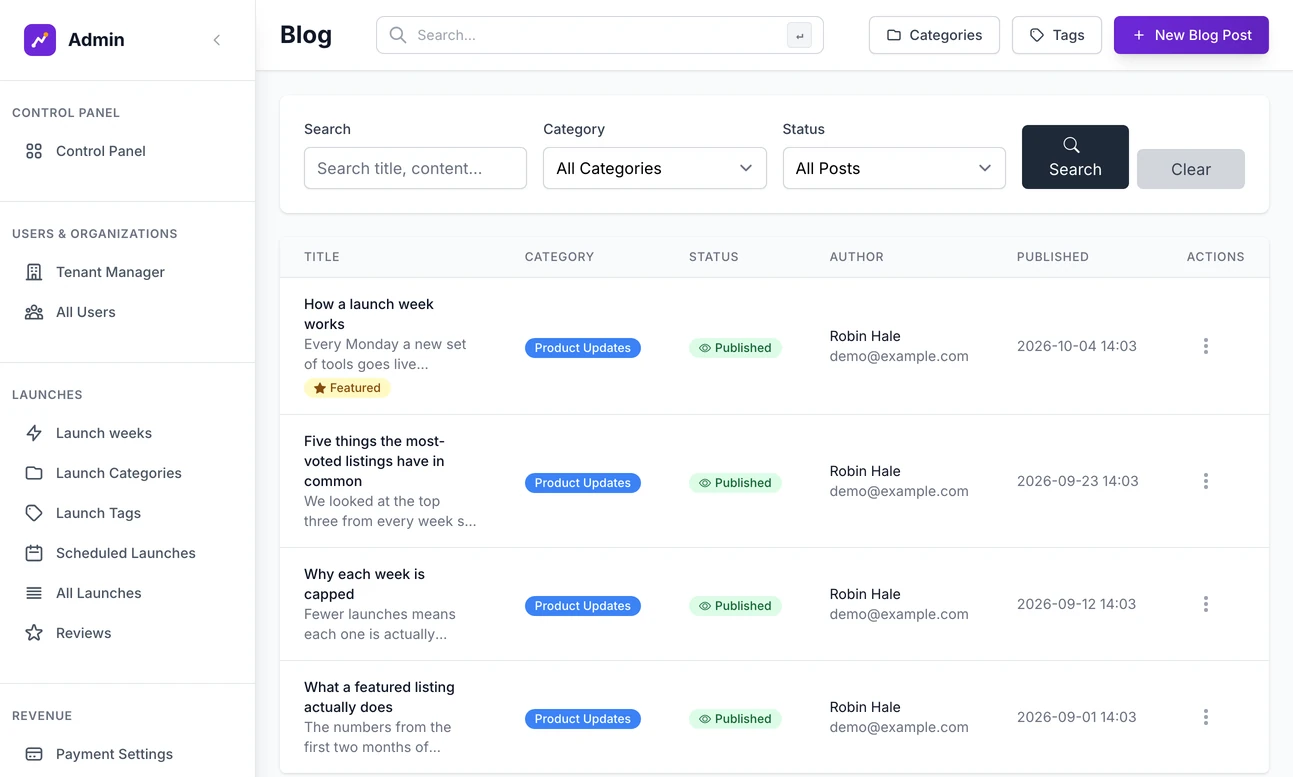
Task: Click the Tenant Manager building icon
Action: point(34,272)
